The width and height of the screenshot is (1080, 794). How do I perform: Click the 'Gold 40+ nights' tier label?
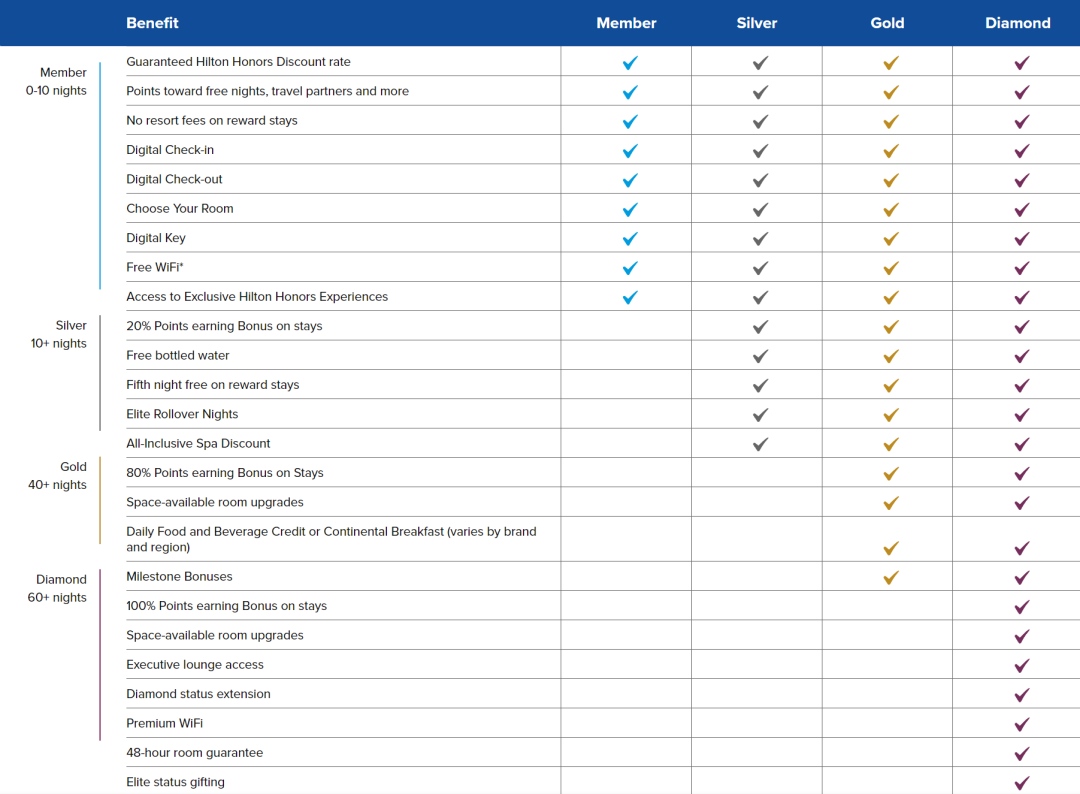pos(58,475)
